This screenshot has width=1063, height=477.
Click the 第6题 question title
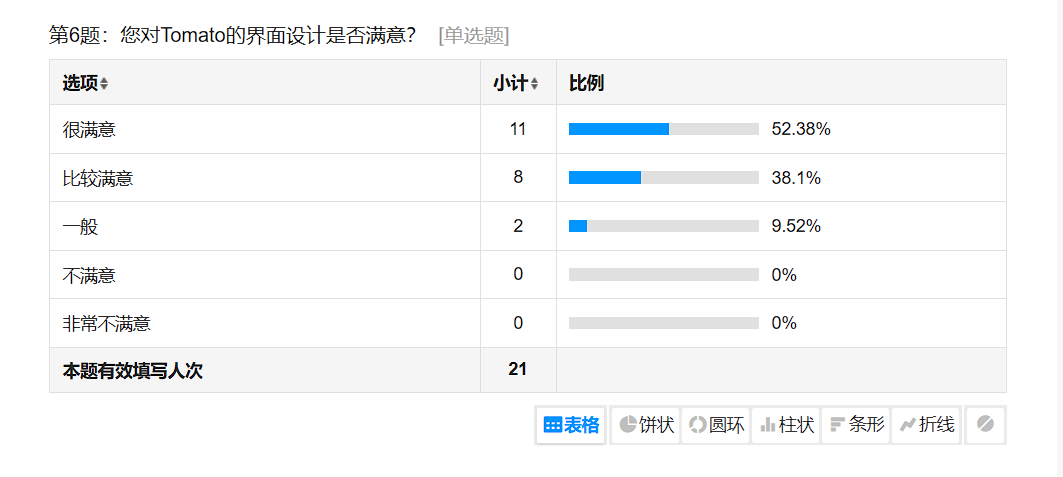tap(232, 36)
